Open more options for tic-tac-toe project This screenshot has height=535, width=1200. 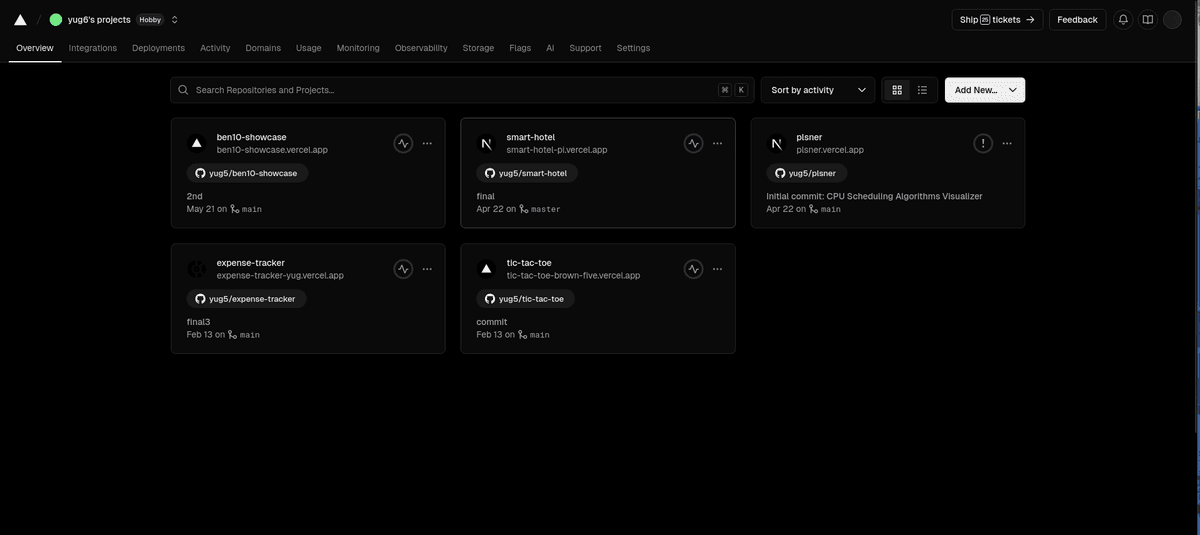(717, 269)
